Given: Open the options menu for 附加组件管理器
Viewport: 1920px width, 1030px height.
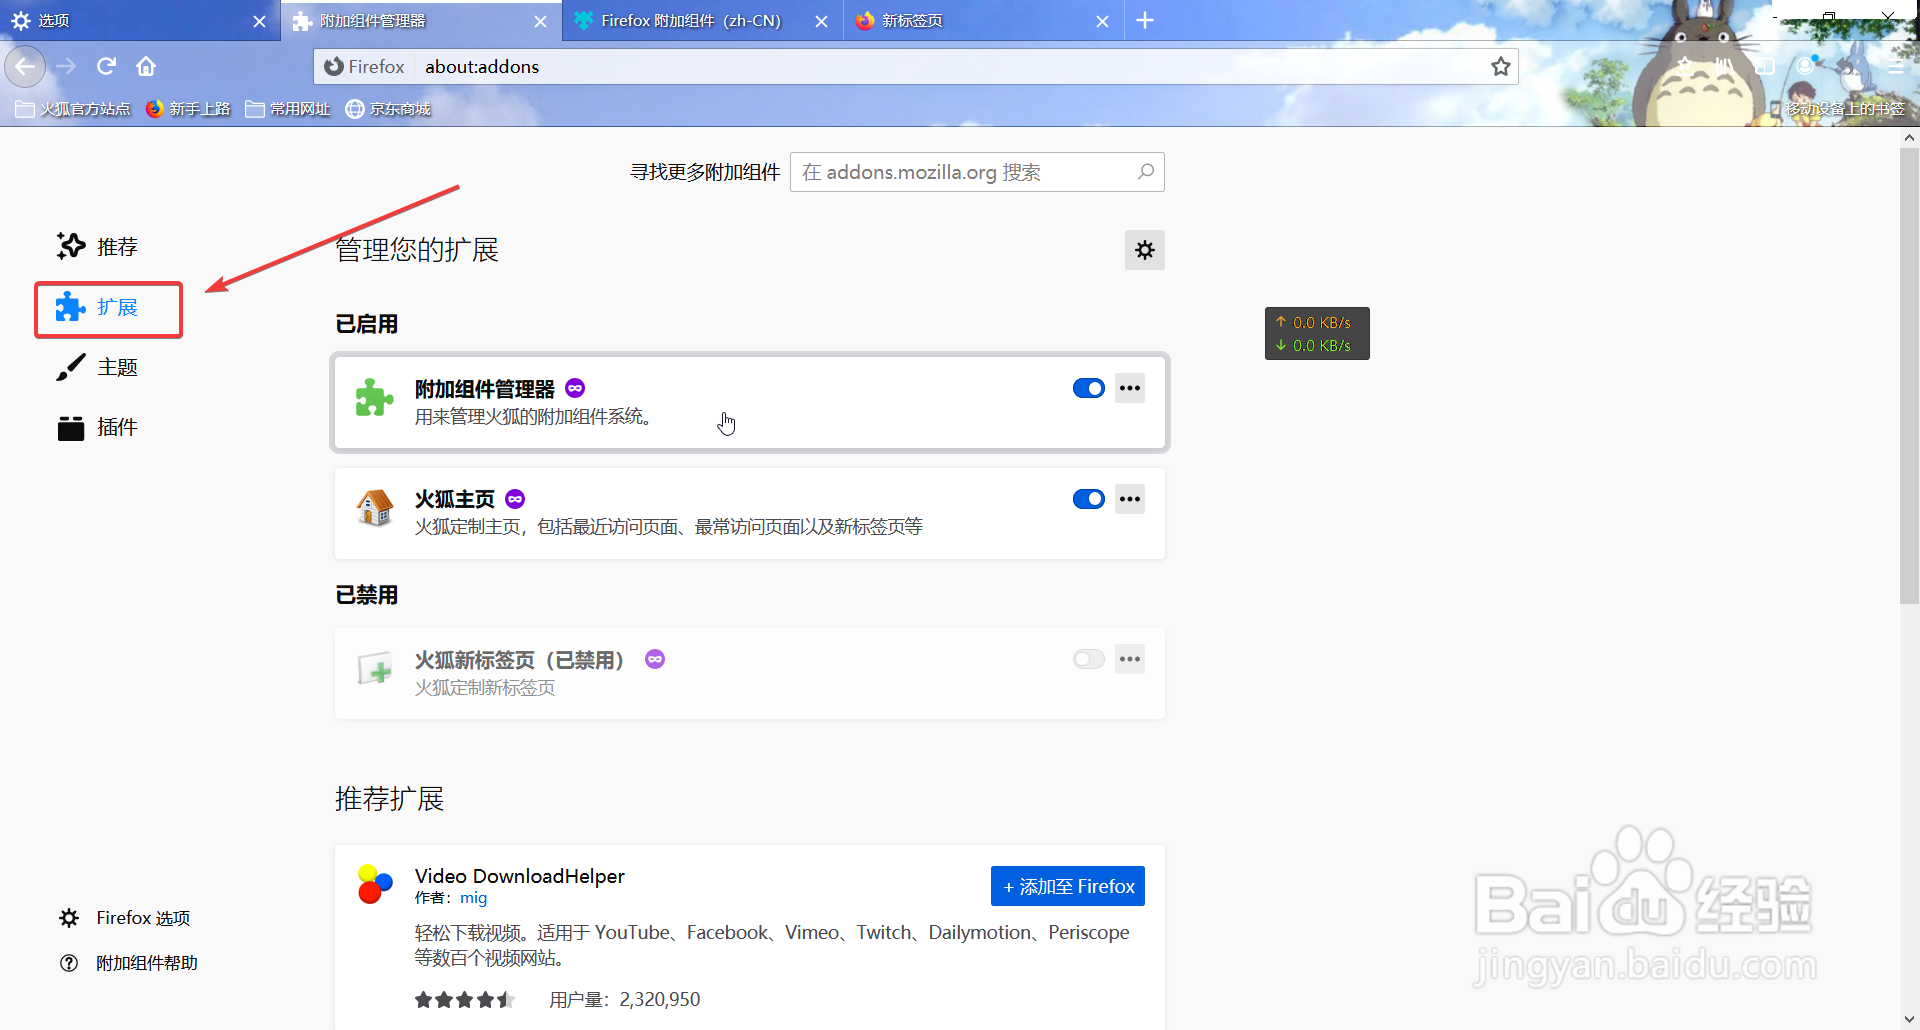Looking at the screenshot, I should pyautogui.click(x=1129, y=388).
